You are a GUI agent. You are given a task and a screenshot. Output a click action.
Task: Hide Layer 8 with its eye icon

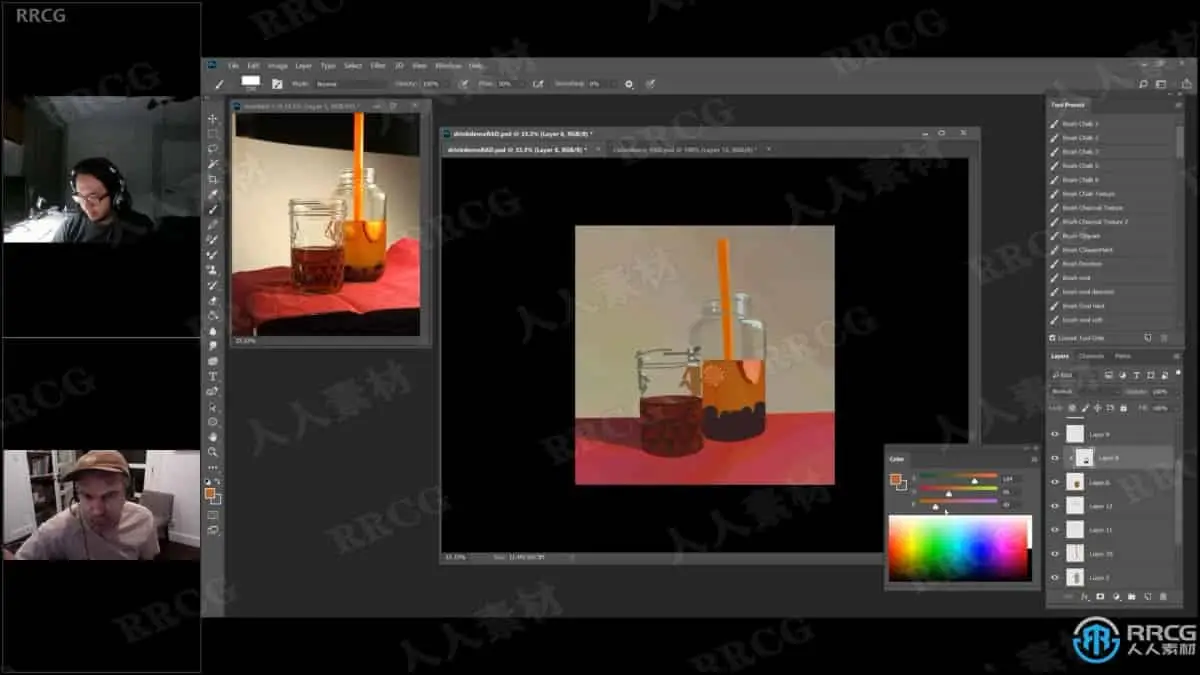pyautogui.click(x=1055, y=458)
